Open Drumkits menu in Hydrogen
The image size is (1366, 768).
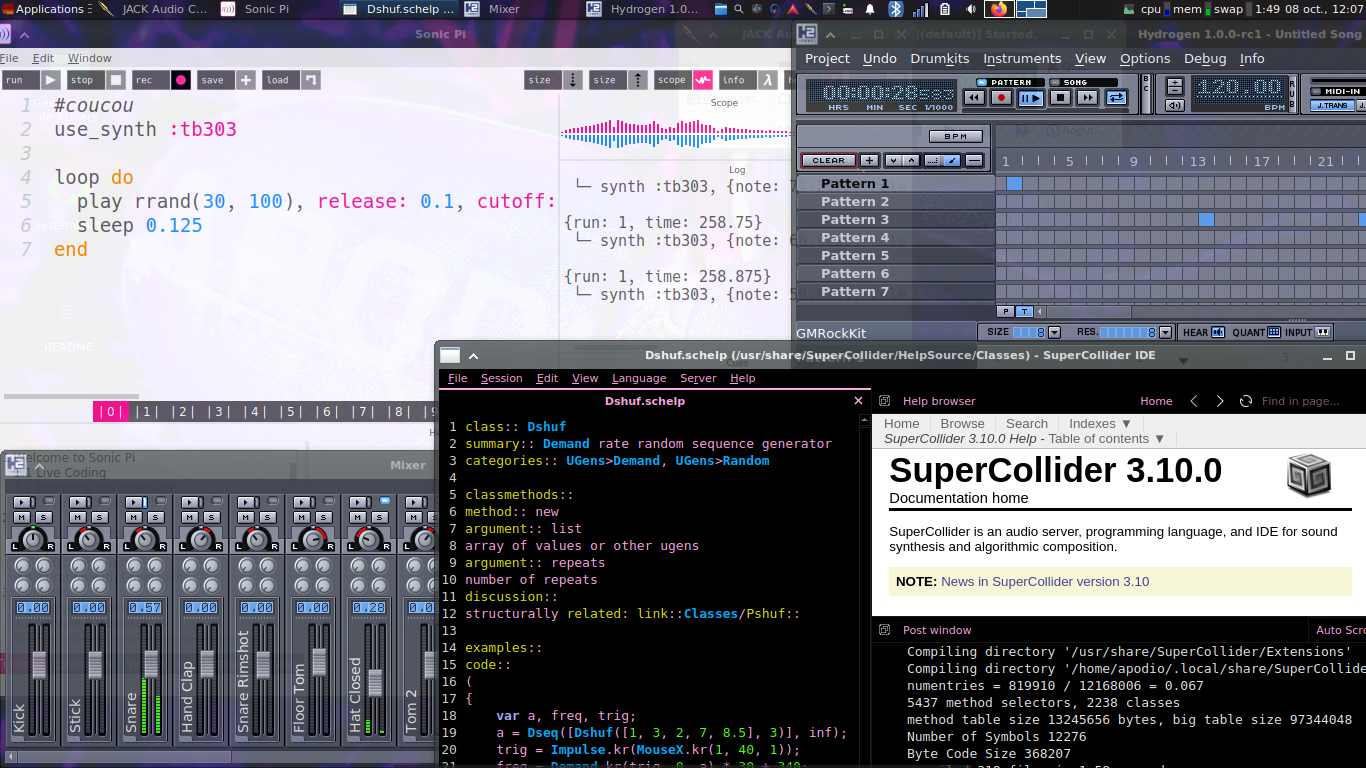click(x=939, y=58)
